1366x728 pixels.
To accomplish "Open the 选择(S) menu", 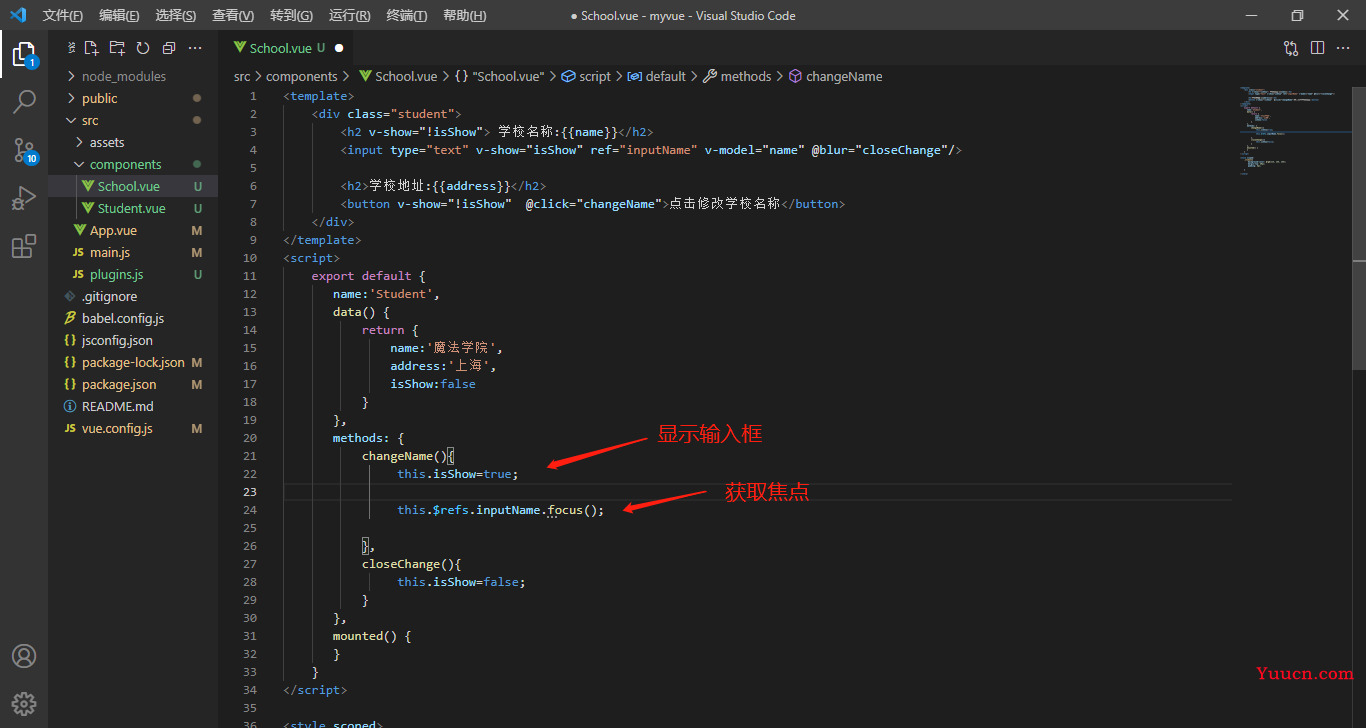I will coord(176,15).
